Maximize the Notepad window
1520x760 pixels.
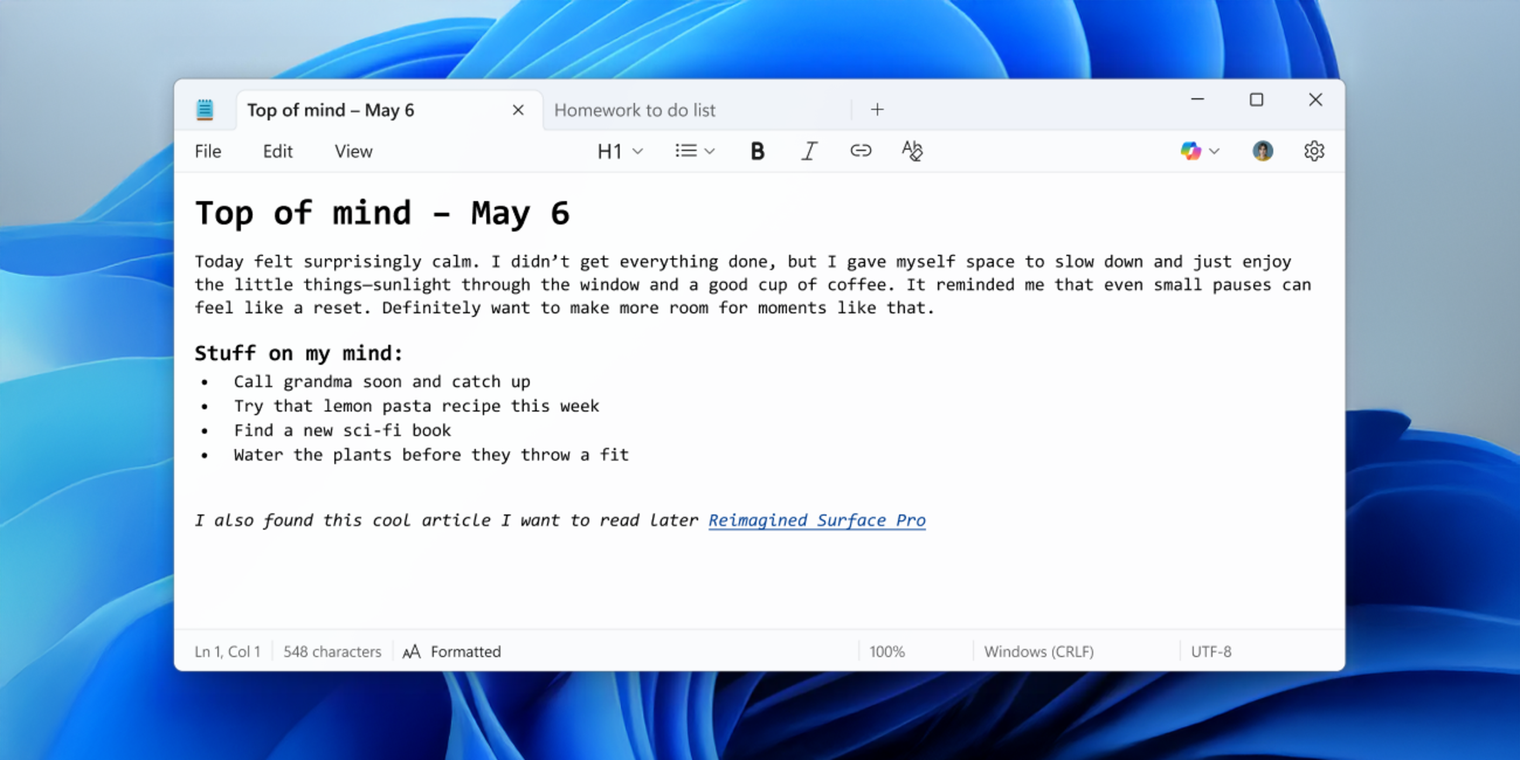[x=1256, y=100]
